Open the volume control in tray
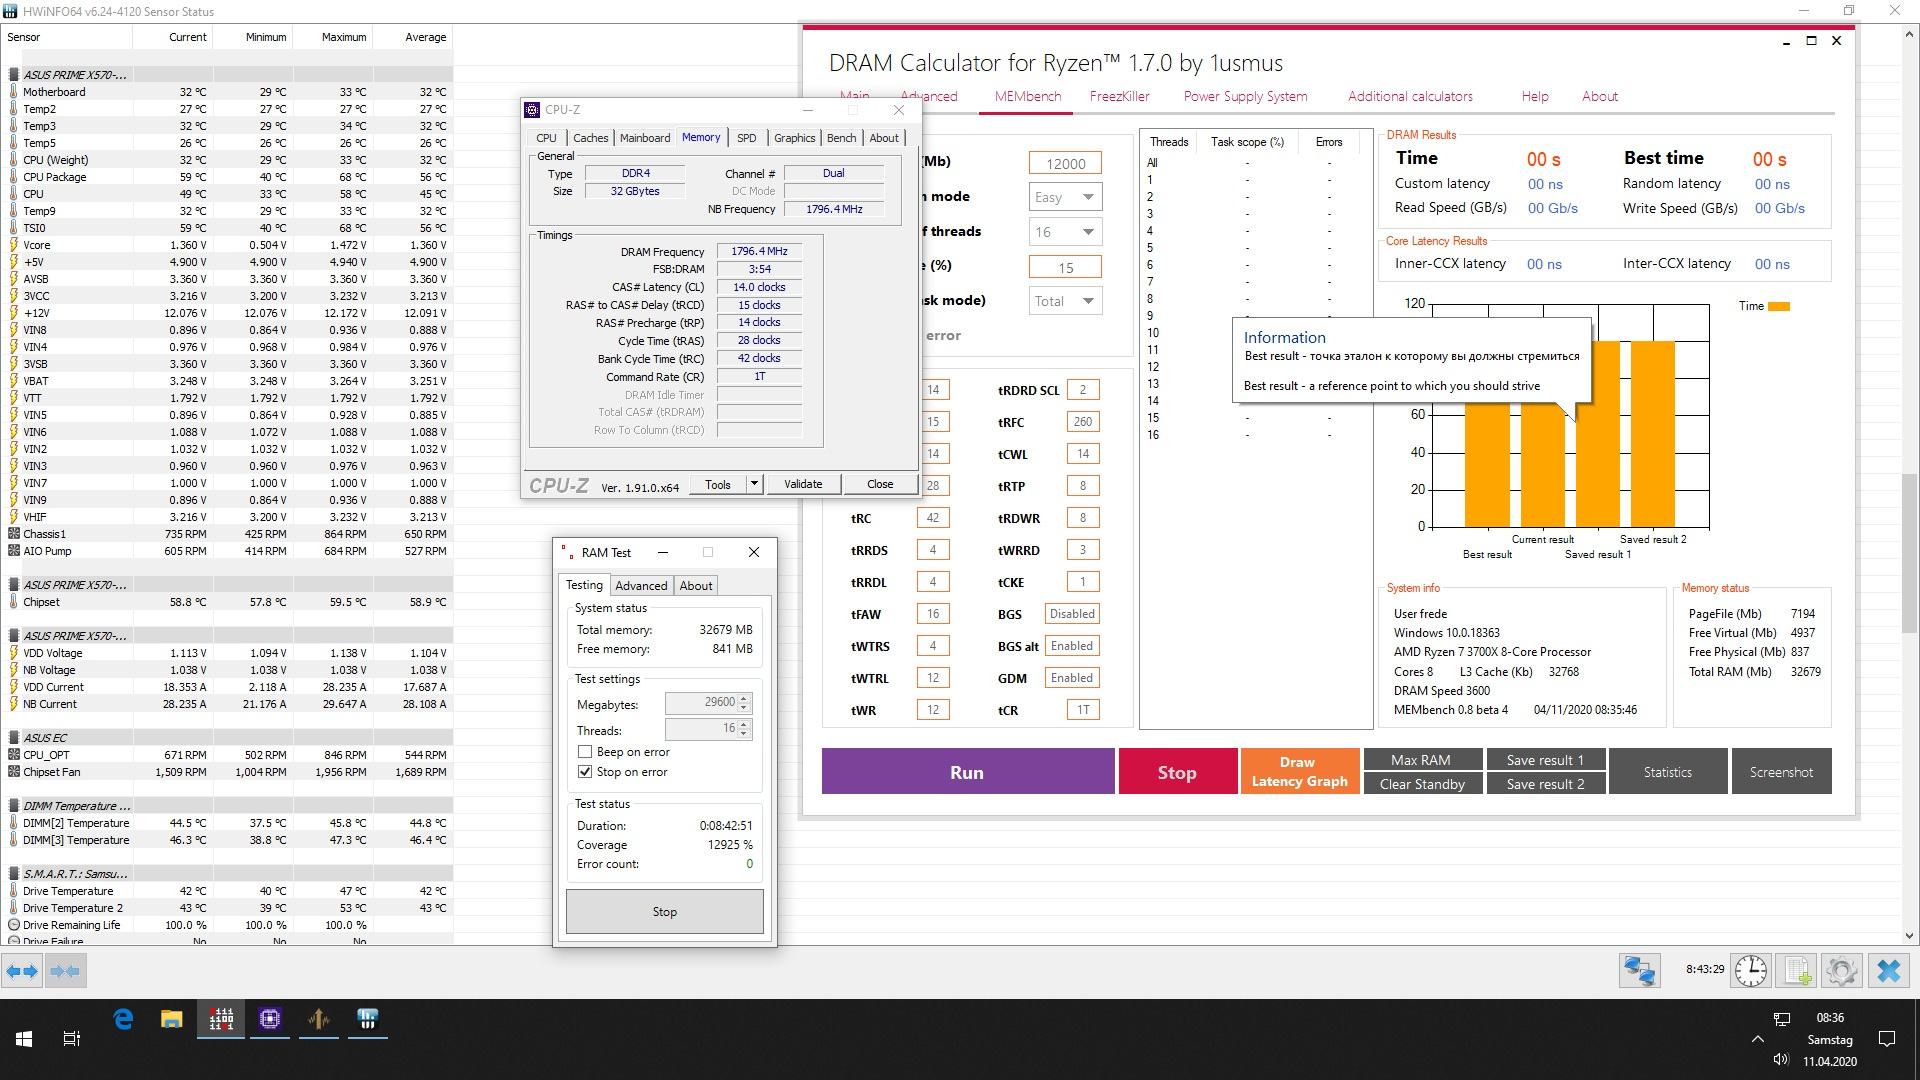The height and width of the screenshot is (1080, 1920). pos(1781,1059)
